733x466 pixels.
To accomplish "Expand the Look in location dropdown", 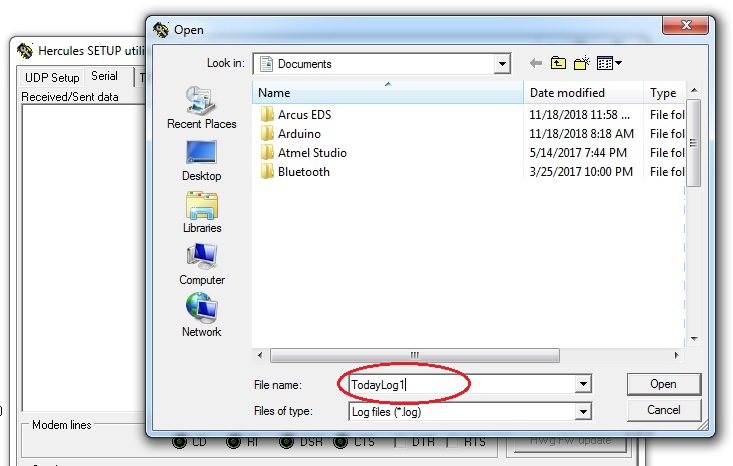I will (x=502, y=64).
